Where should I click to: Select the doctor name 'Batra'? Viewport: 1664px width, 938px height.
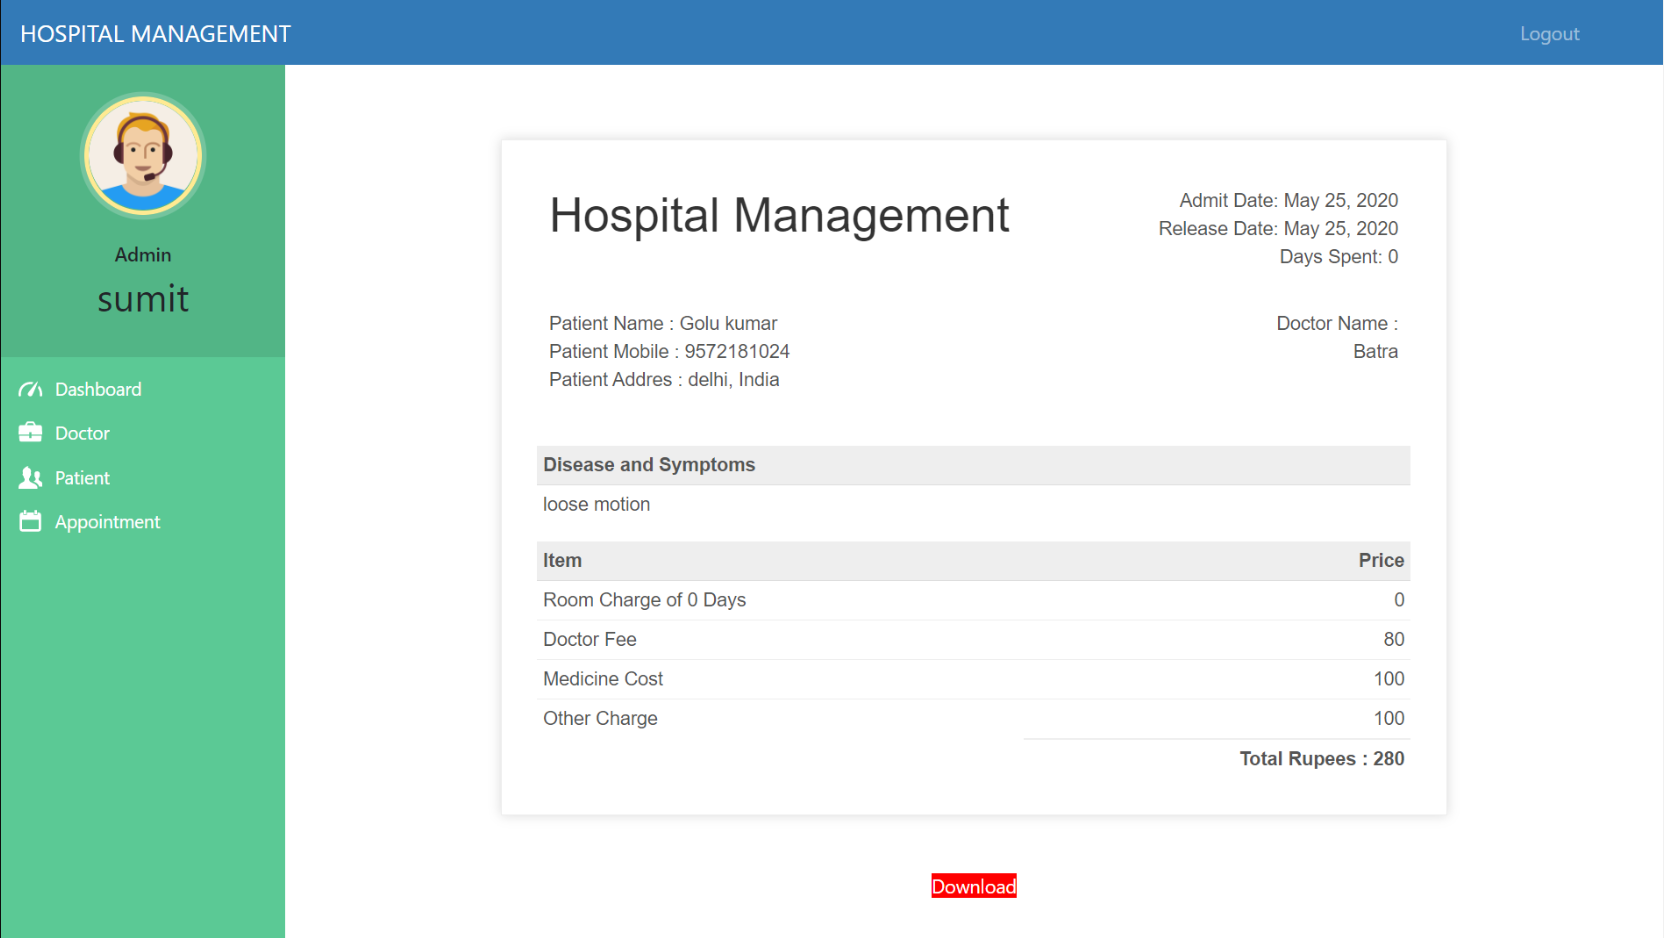(x=1375, y=351)
